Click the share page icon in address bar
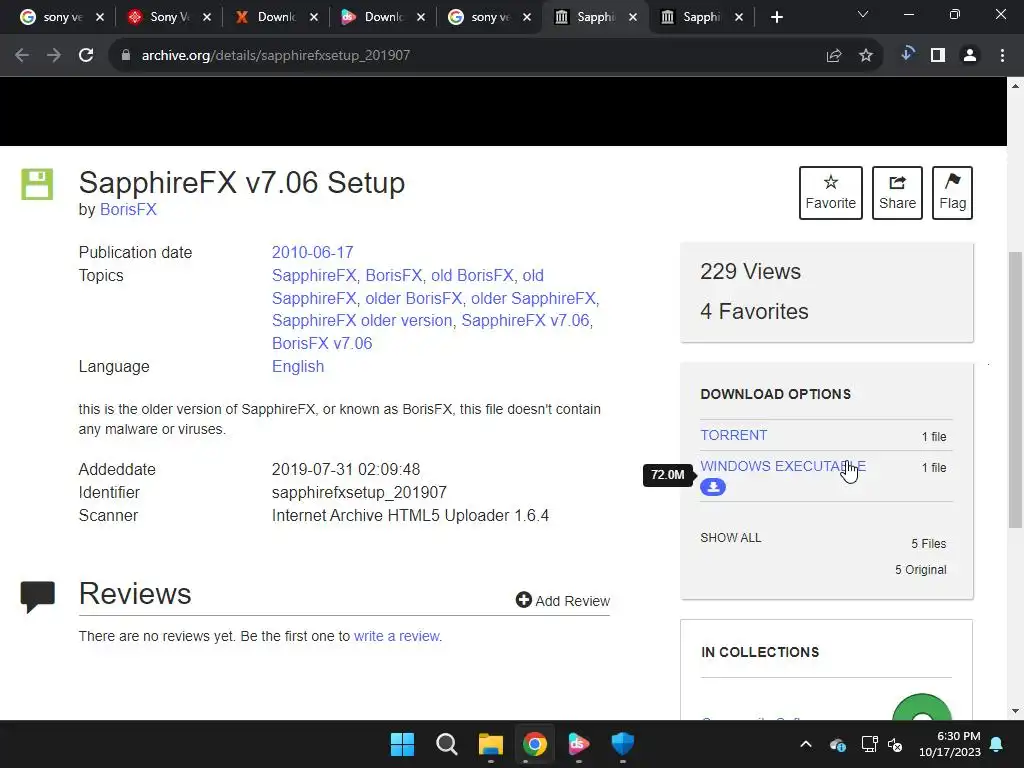The width and height of the screenshot is (1024, 768). click(x=834, y=56)
